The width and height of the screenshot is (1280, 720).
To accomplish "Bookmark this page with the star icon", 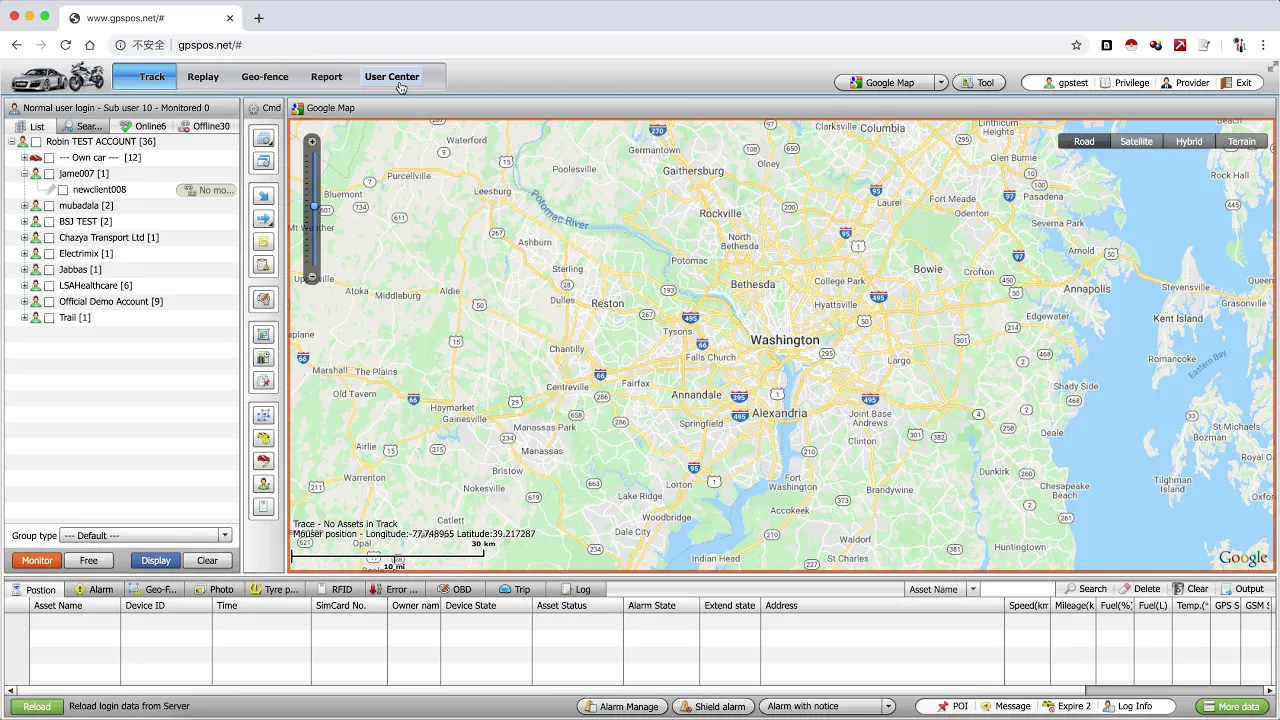I will 1077,45.
